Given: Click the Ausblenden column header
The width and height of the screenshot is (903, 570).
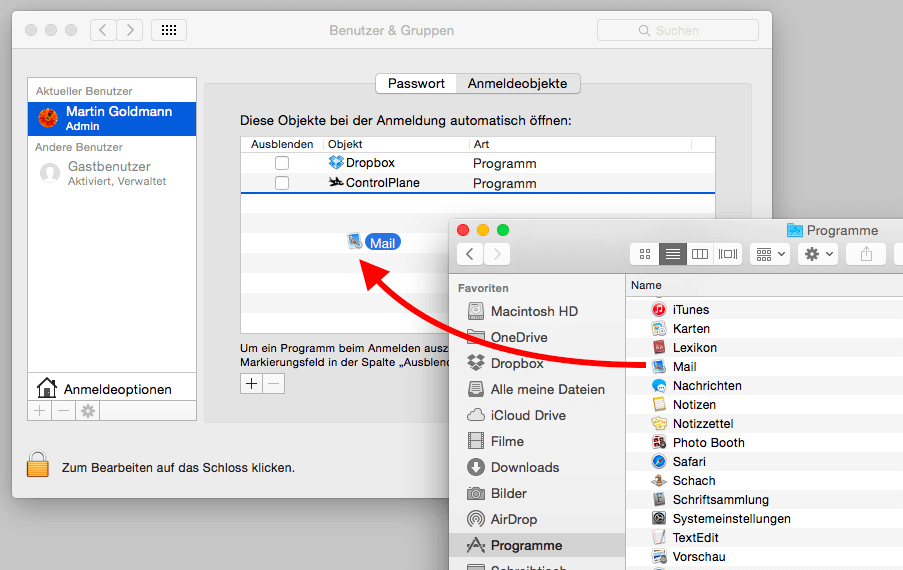Looking at the screenshot, I should [x=282, y=144].
